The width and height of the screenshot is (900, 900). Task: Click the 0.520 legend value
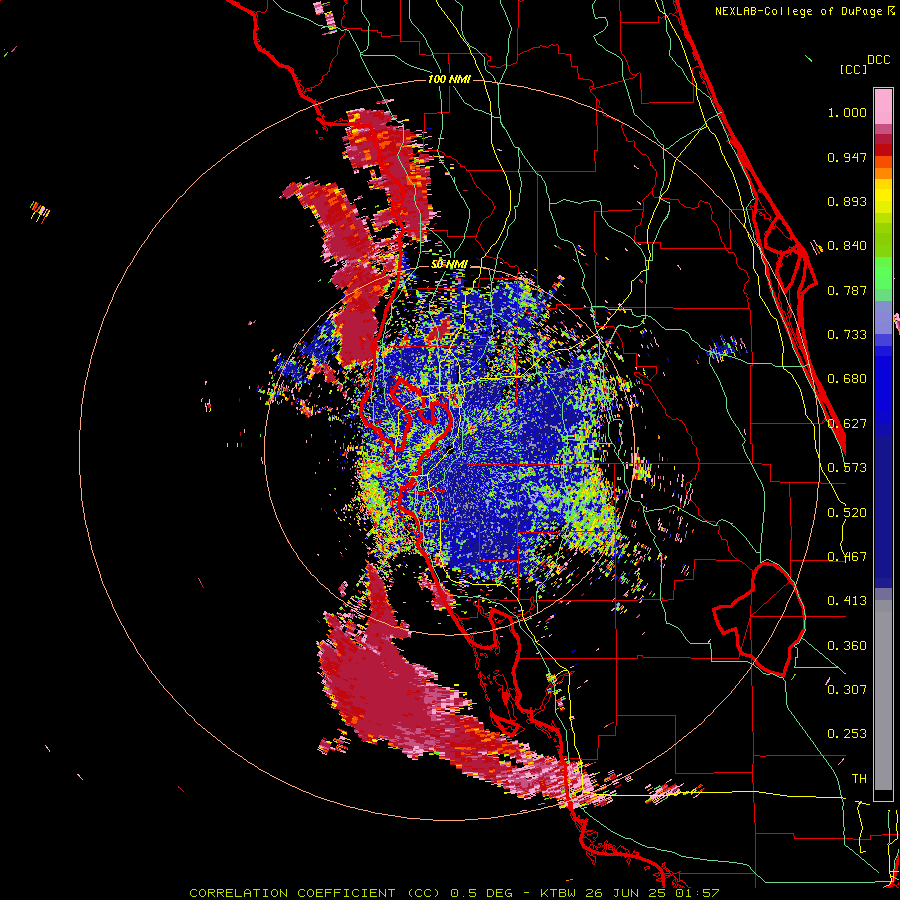[847, 513]
